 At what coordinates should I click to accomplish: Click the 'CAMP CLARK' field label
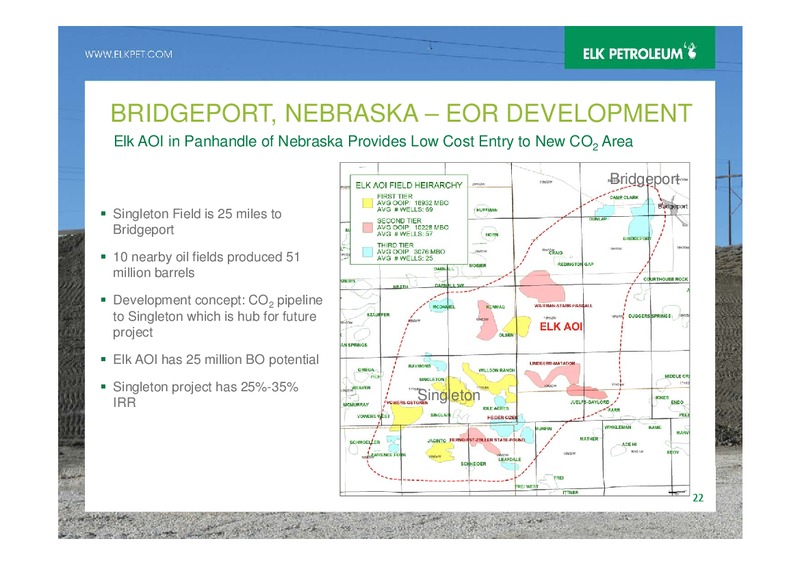[624, 197]
